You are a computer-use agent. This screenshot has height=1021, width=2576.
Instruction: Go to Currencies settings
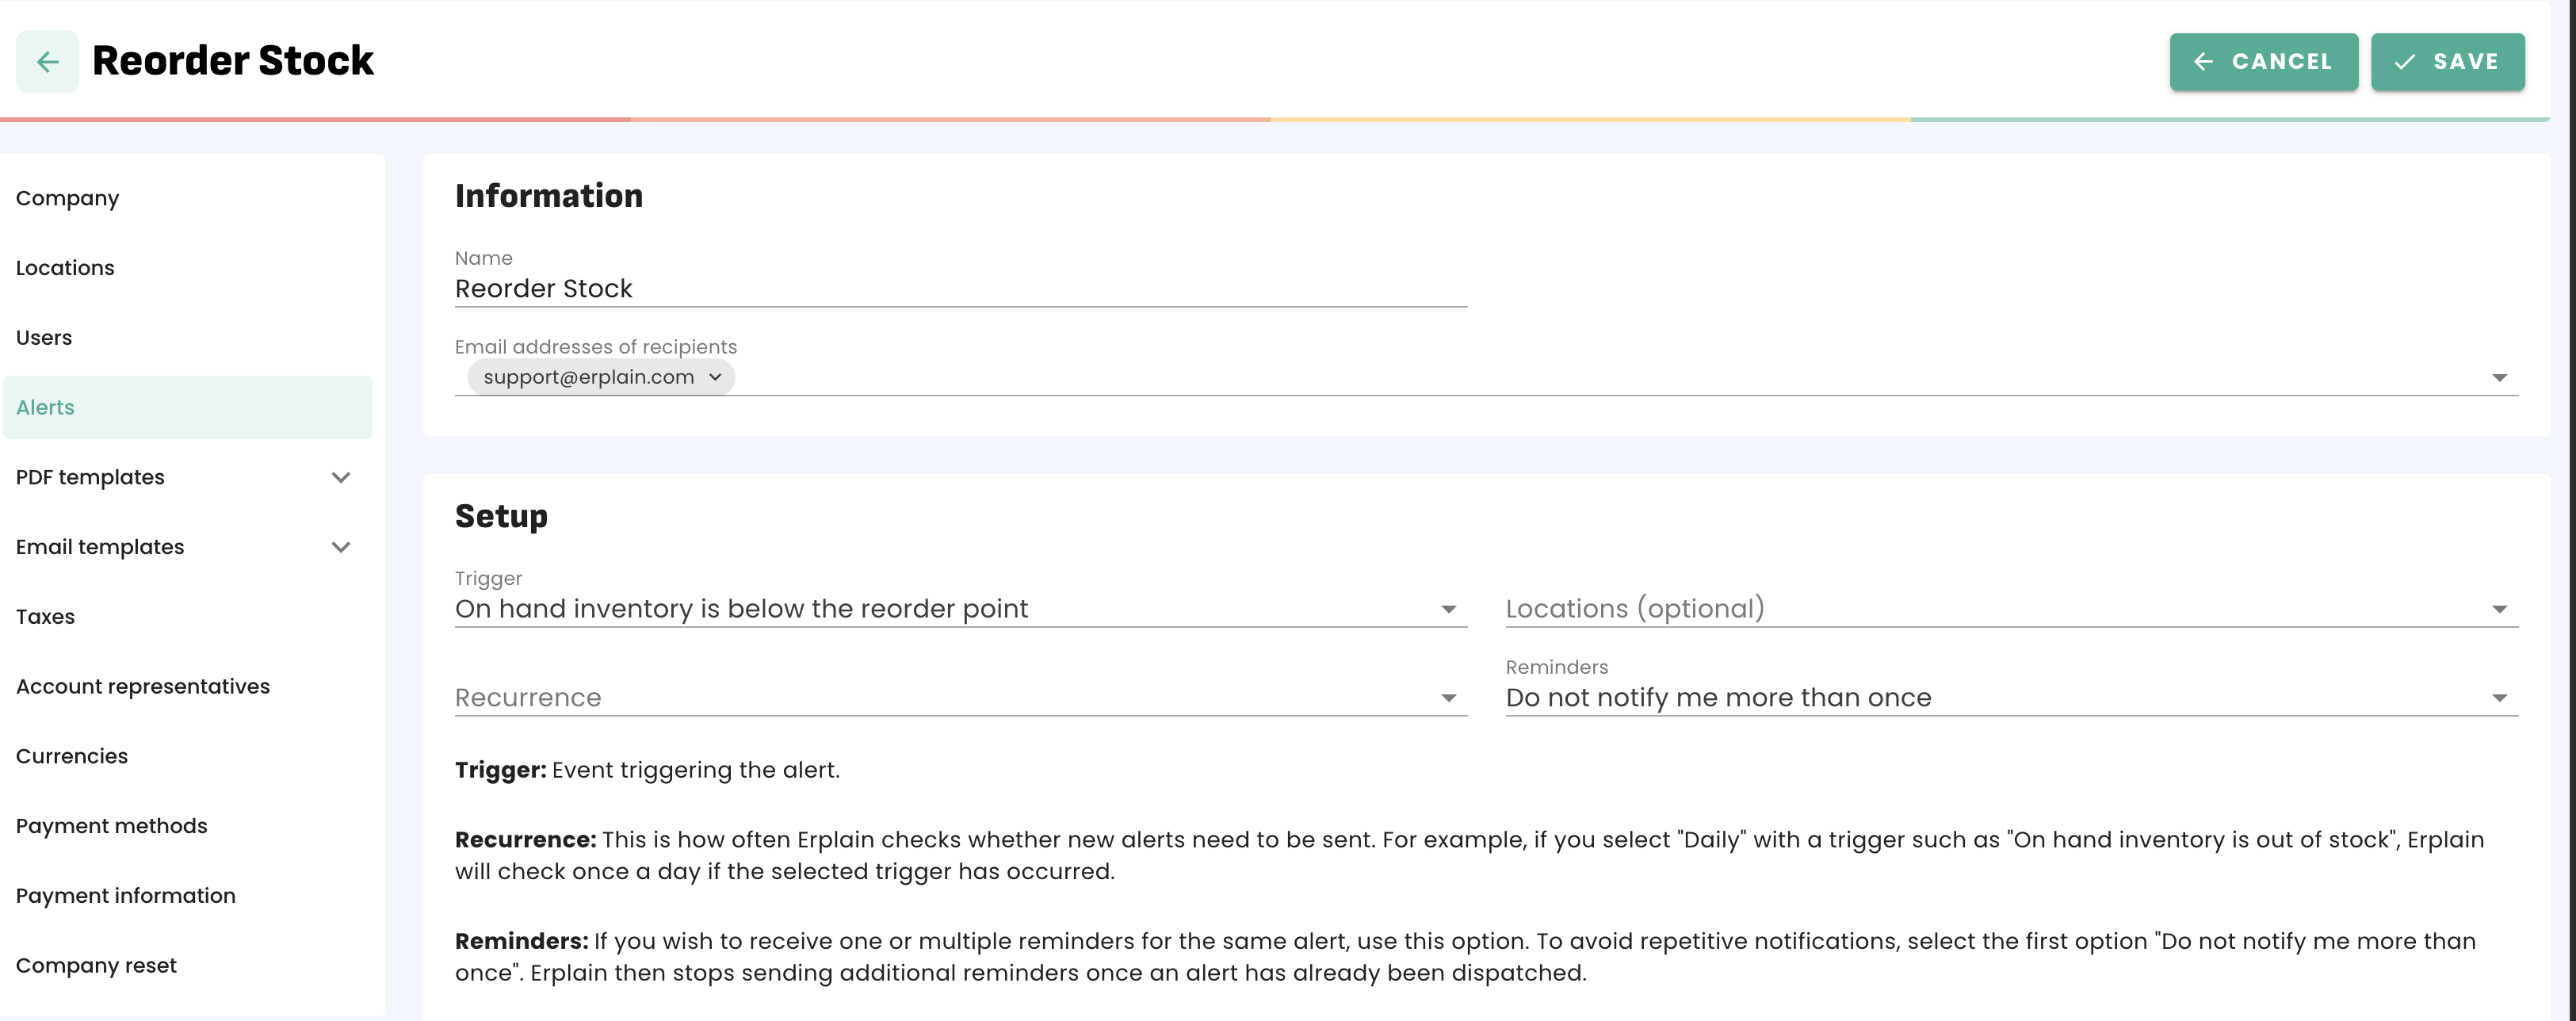[x=71, y=756]
